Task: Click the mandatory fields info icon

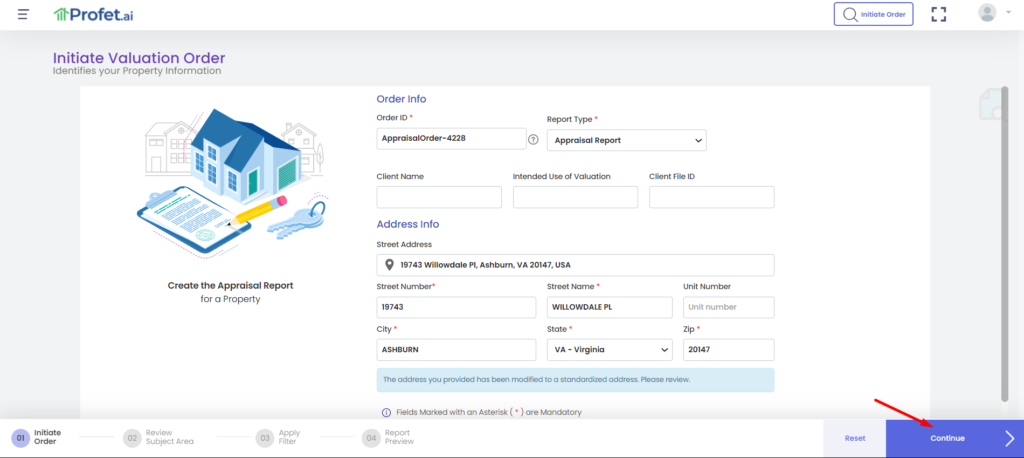Action: (386, 412)
